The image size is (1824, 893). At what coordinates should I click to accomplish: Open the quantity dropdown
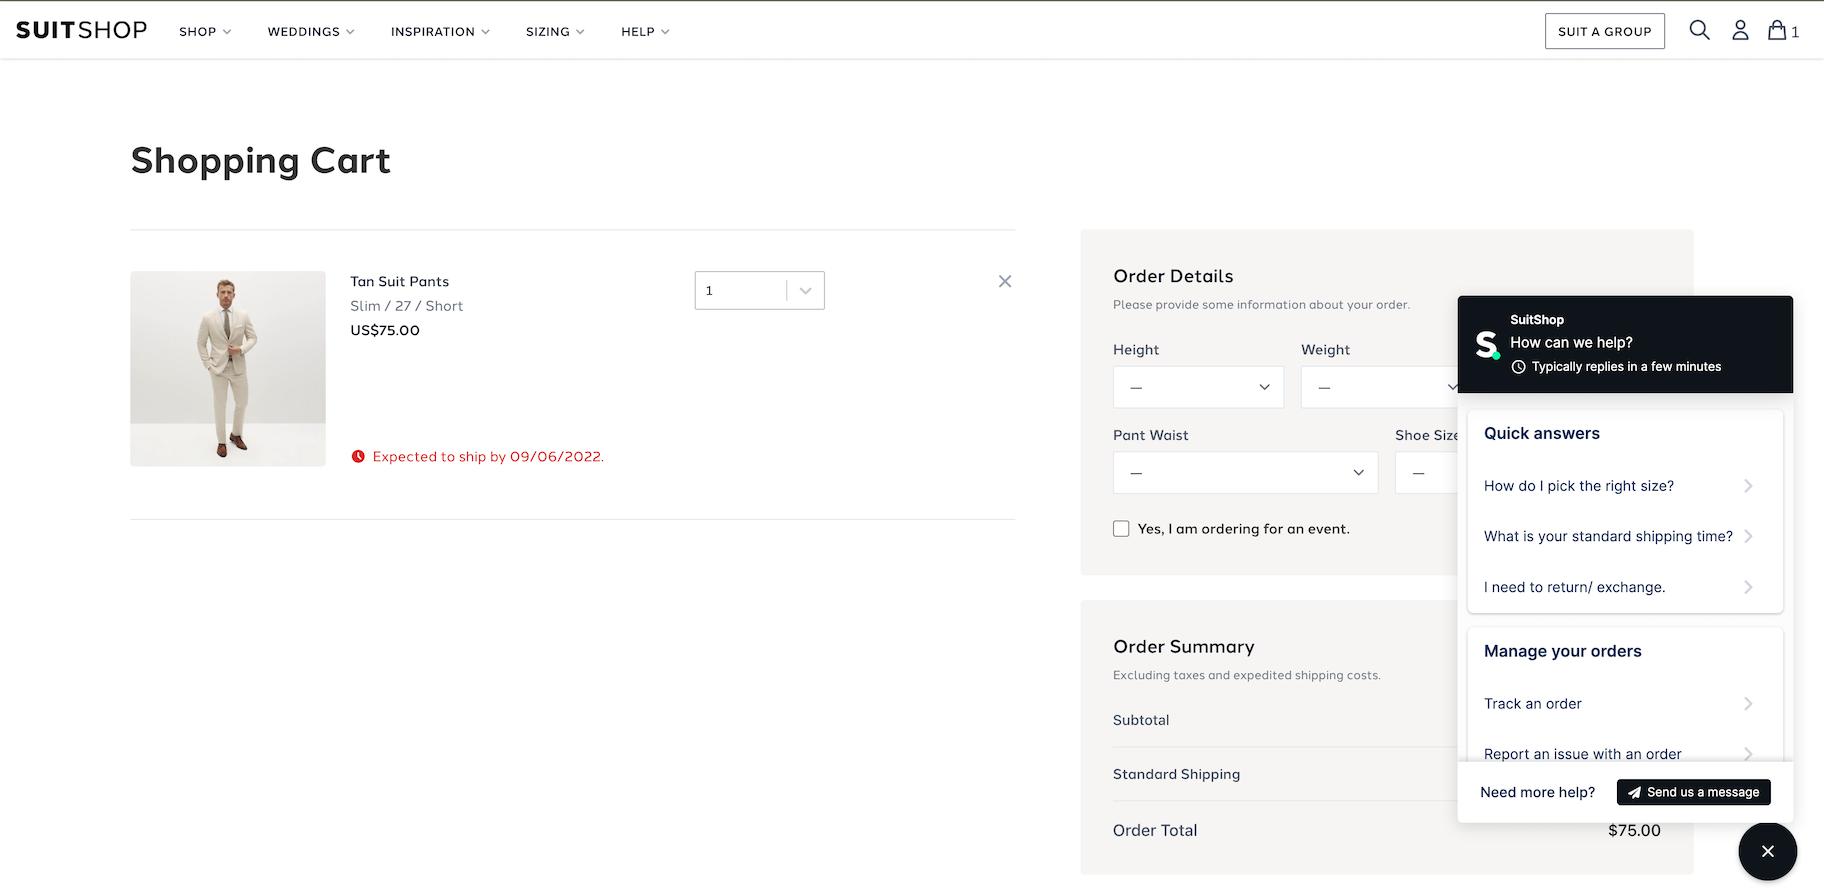pos(759,291)
